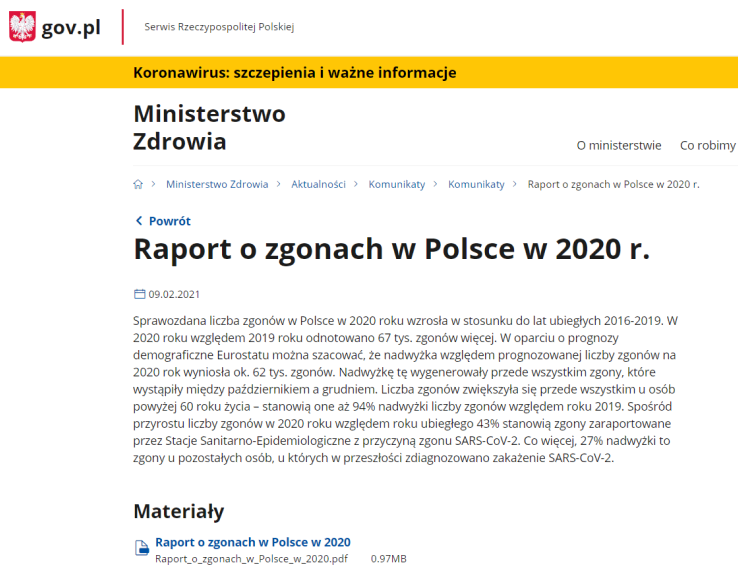The image size is (738, 582).
Task: Click the home icon in breadcrumbs
Action: pos(138,184)
